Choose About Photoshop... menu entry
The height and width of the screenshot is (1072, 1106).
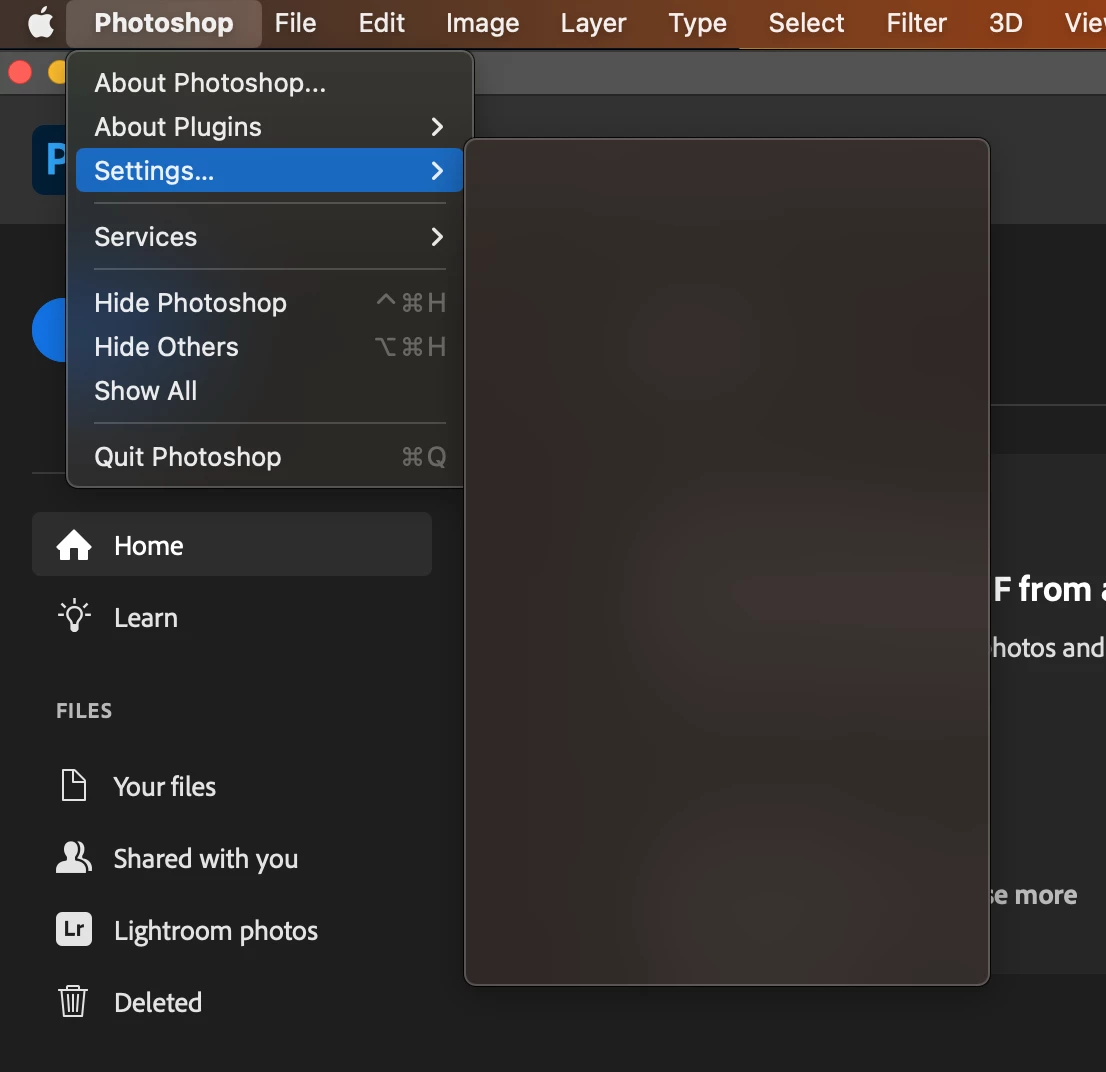(269, 83)
